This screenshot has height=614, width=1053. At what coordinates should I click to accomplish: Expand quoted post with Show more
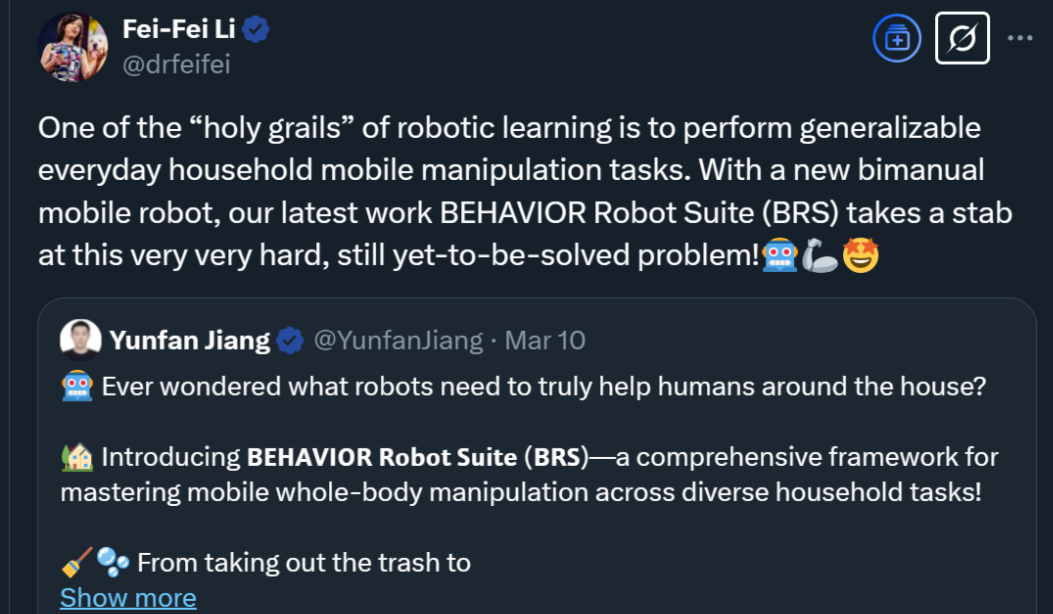128,598
